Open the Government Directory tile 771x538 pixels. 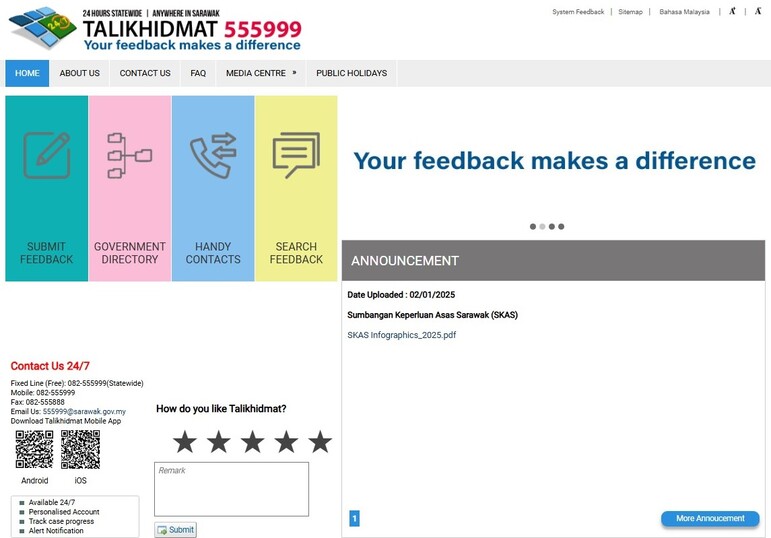(130, 188)
